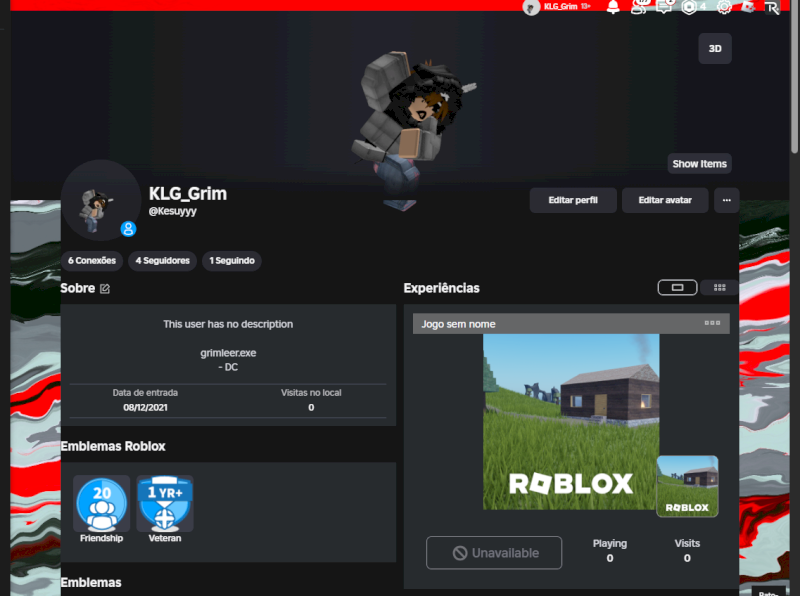
Task: Open the 6 Conexões list
Action: click(x=92, y=261)
